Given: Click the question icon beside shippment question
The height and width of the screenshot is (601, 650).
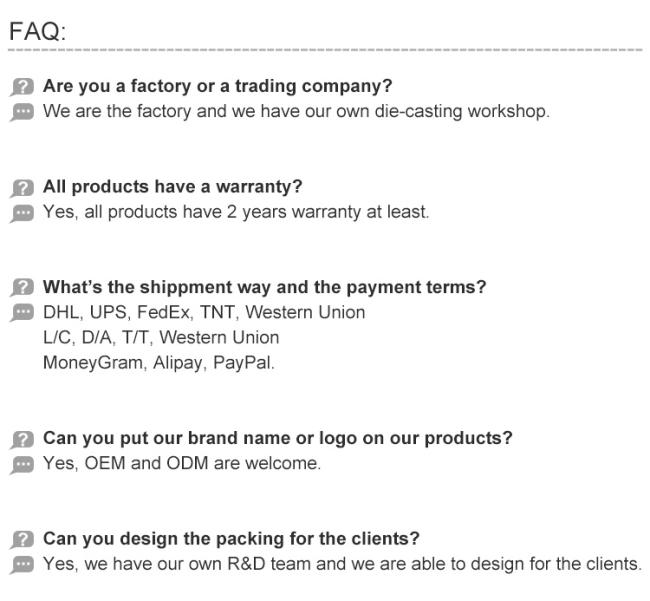Looking at the screenshot, I should [x=22, y=288].
